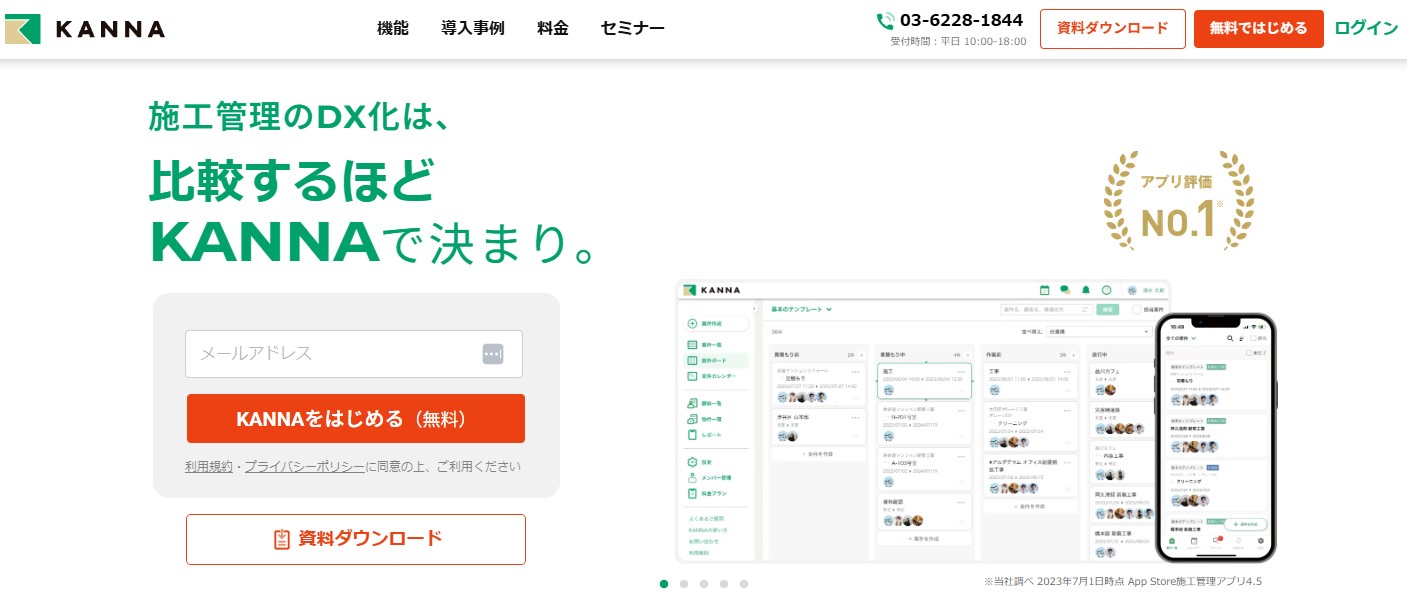
Task: Open the プライバシーポリシー link
Action: [x=305, y=467]
